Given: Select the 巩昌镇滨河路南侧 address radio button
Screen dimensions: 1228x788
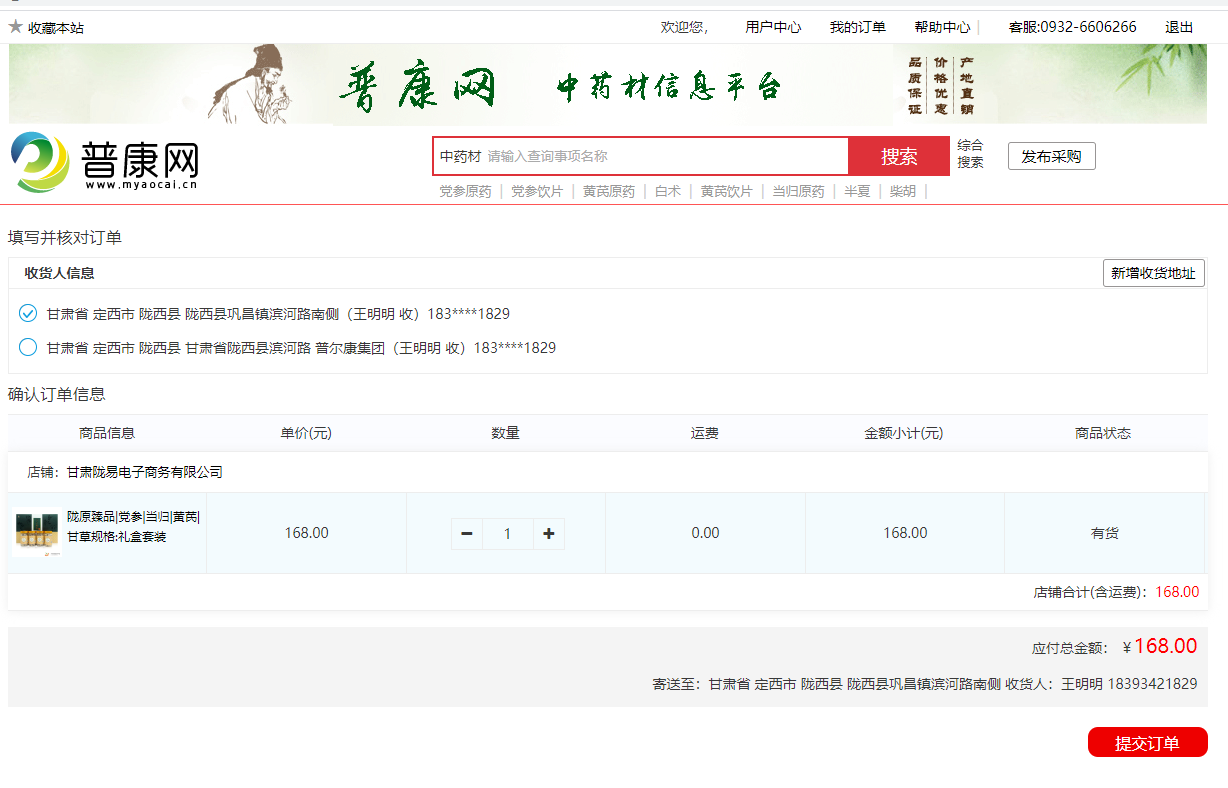Looking at the screenshot, I should (28, 314).
